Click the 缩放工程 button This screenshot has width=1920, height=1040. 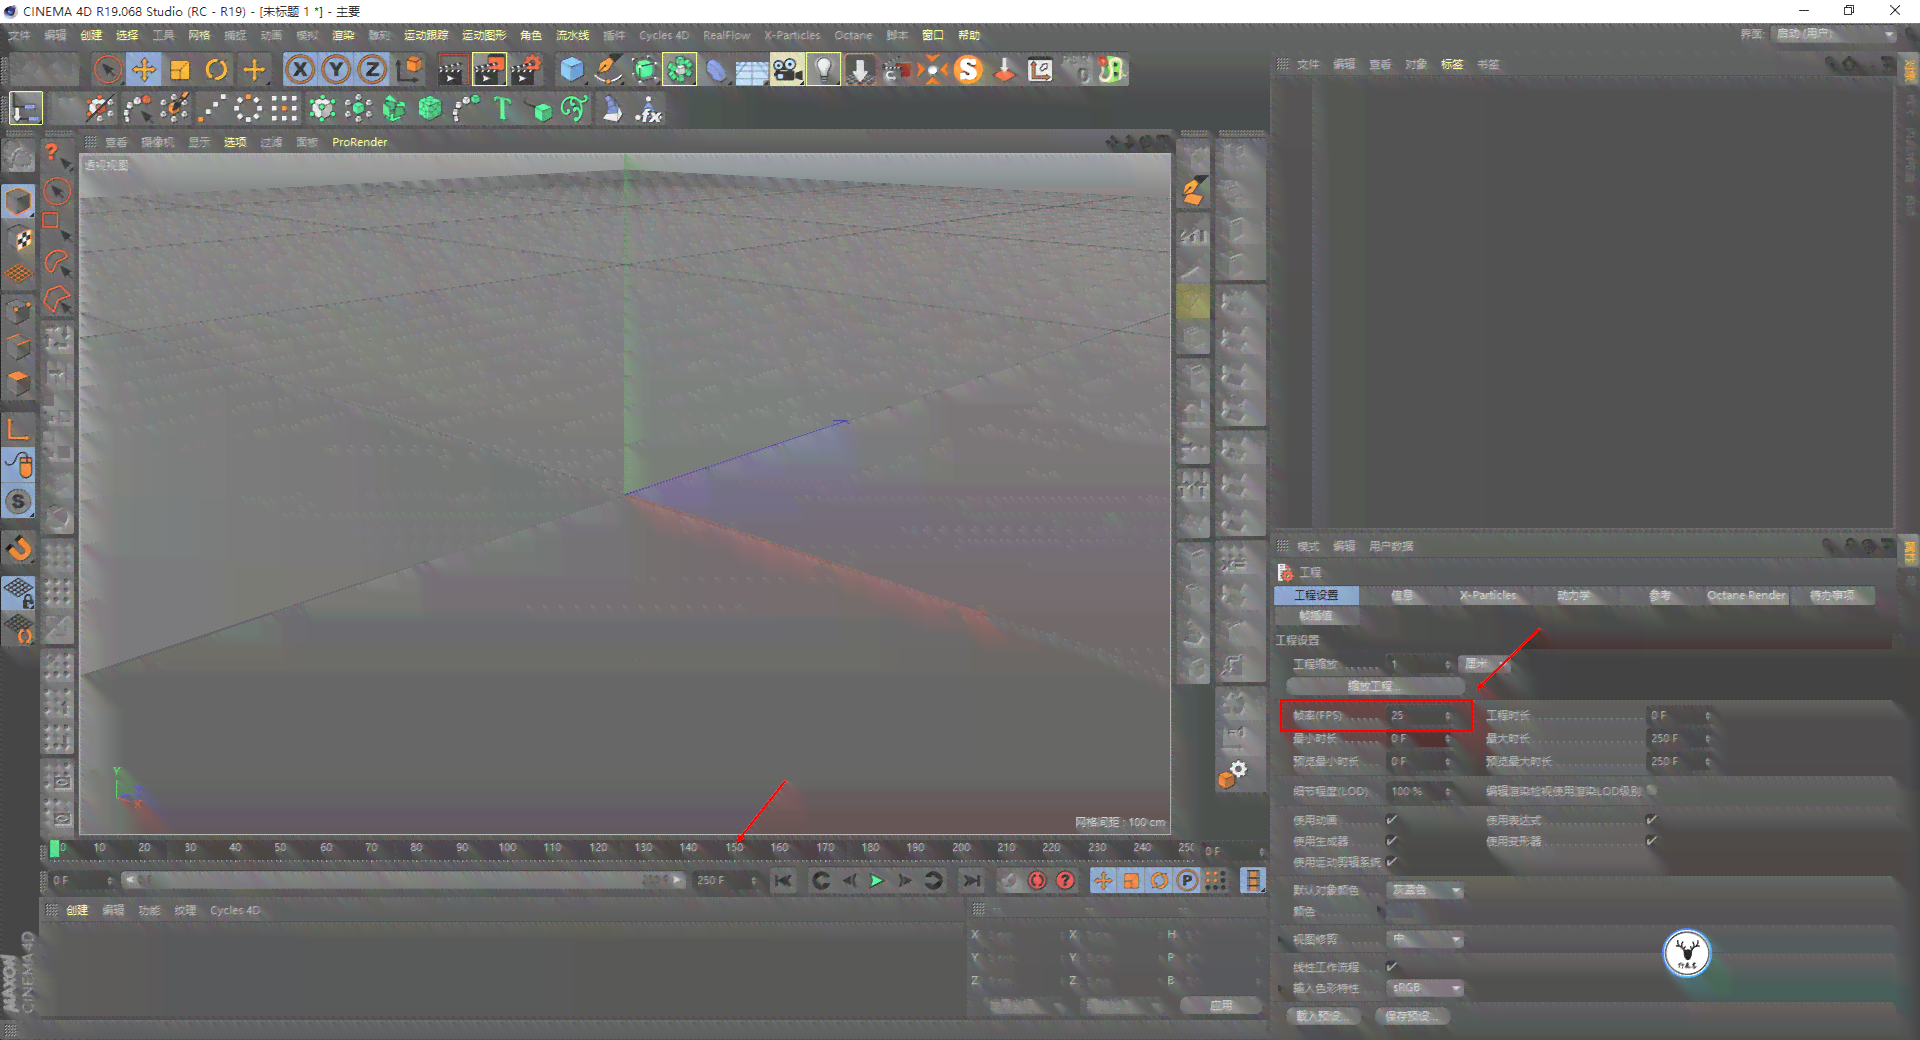[1375, 686]
